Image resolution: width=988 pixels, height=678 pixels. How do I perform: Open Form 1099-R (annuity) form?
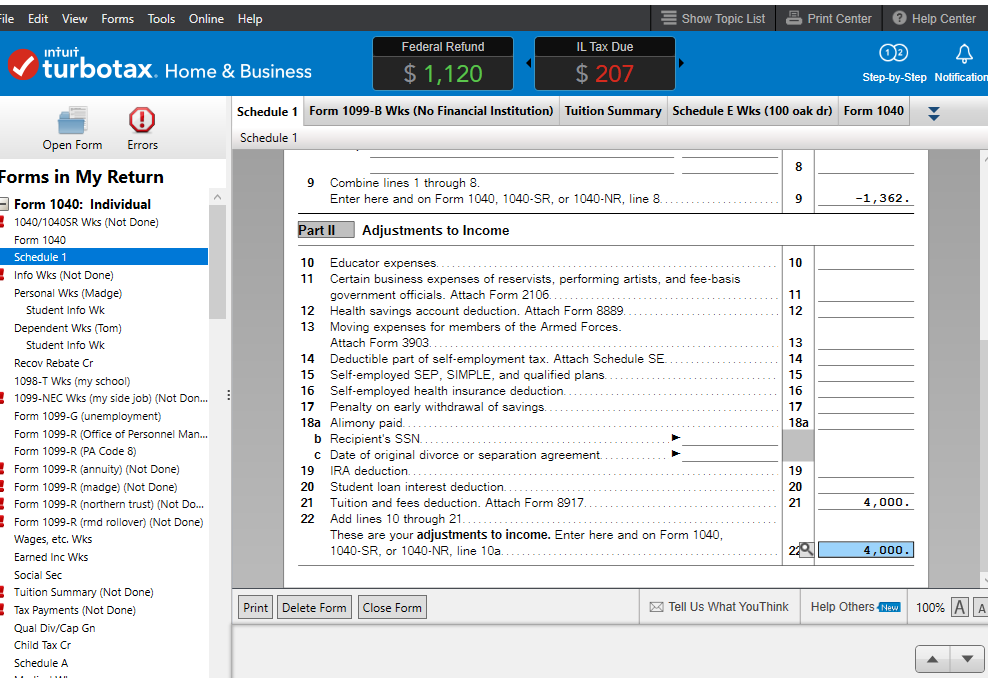[96, 469]
